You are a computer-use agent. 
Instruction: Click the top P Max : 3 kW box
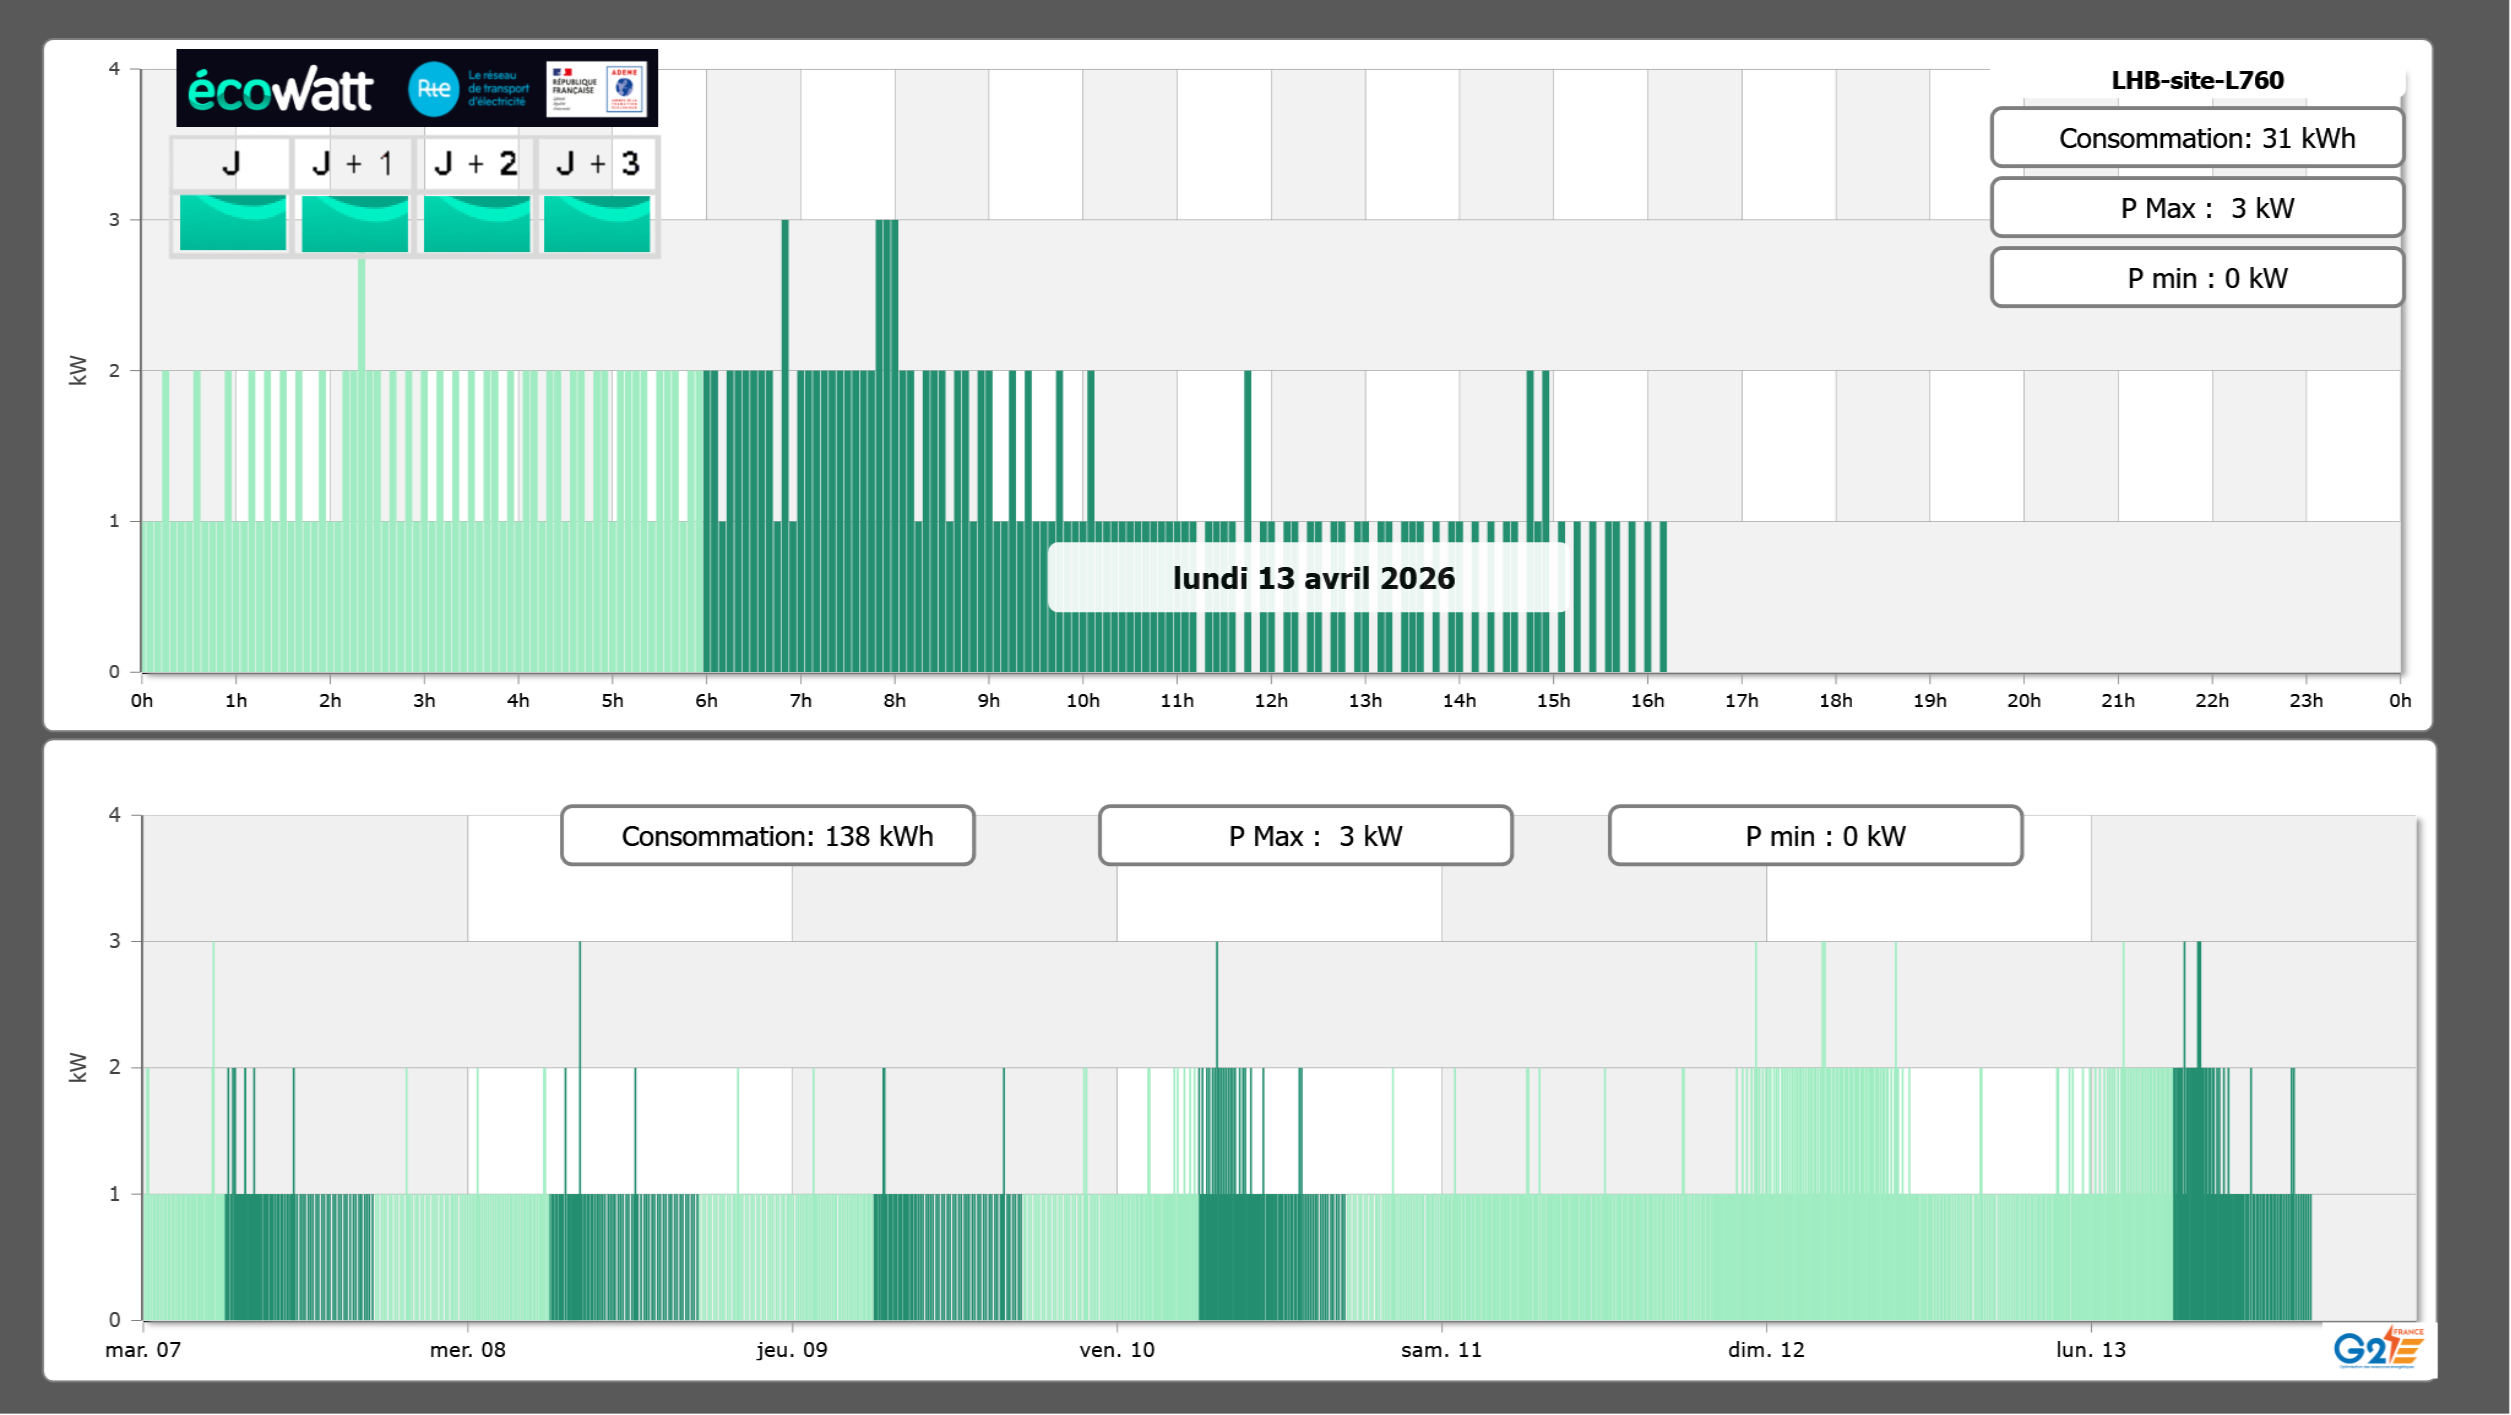pyautogui.click(x=2197, y=208)
